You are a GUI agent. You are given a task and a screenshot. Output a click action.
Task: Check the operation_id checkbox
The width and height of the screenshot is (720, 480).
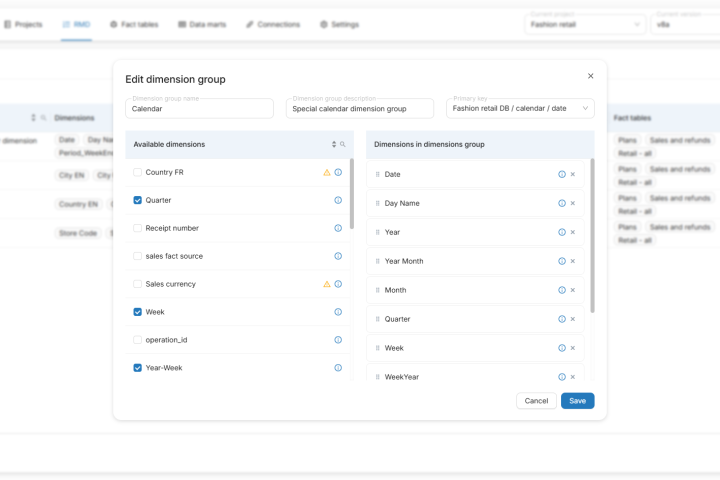[137, 340]
